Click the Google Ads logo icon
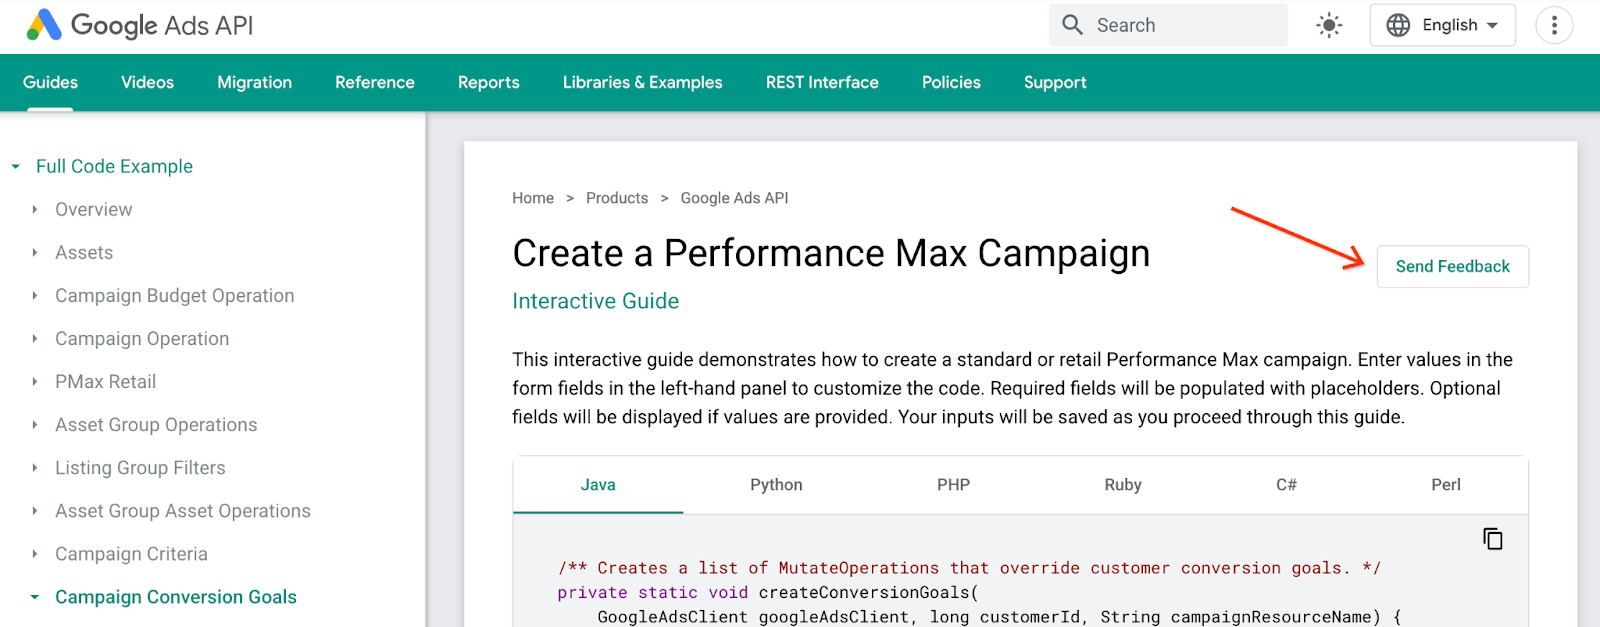Screen dimensions: 1600x627 click(44, 25)
